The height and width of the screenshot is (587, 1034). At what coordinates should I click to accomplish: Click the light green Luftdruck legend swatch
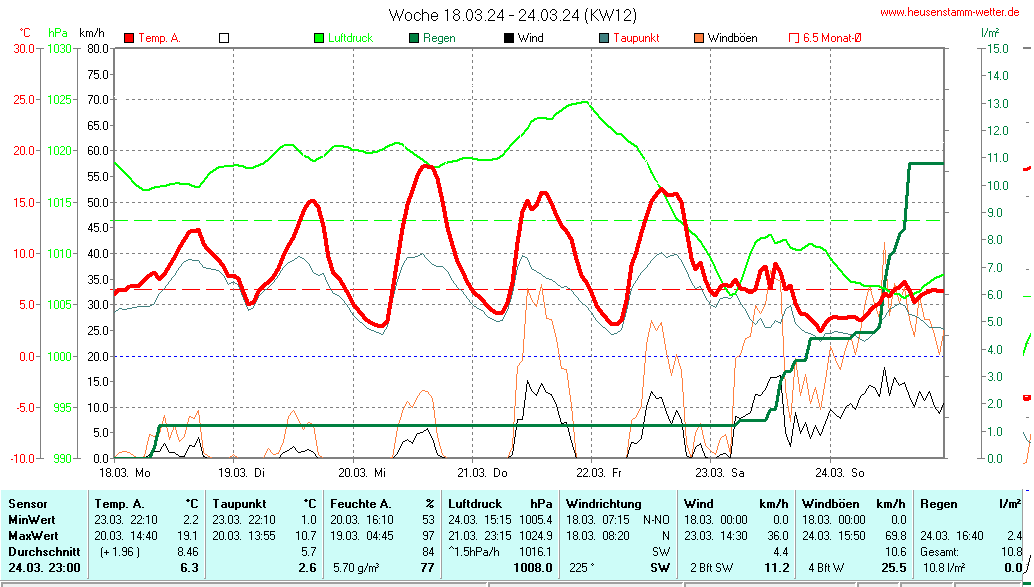point(319,38)
